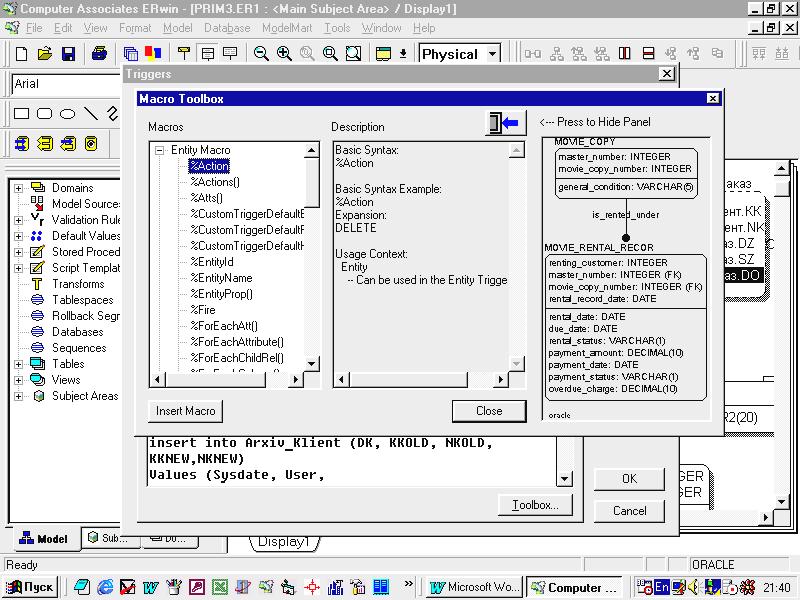The image size is (800, 600).
Task: Select the %ForEachChildRel() macro
Action: click(237, 358)
